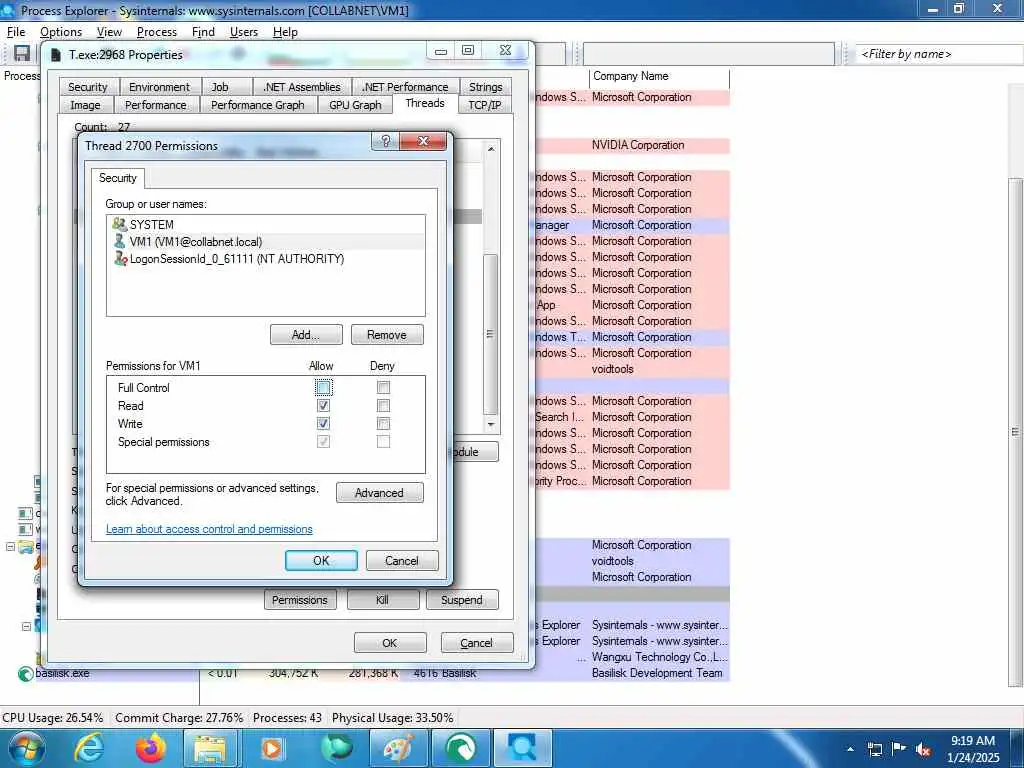
Task: Open the Options menu
Action: tap(61, 31)
